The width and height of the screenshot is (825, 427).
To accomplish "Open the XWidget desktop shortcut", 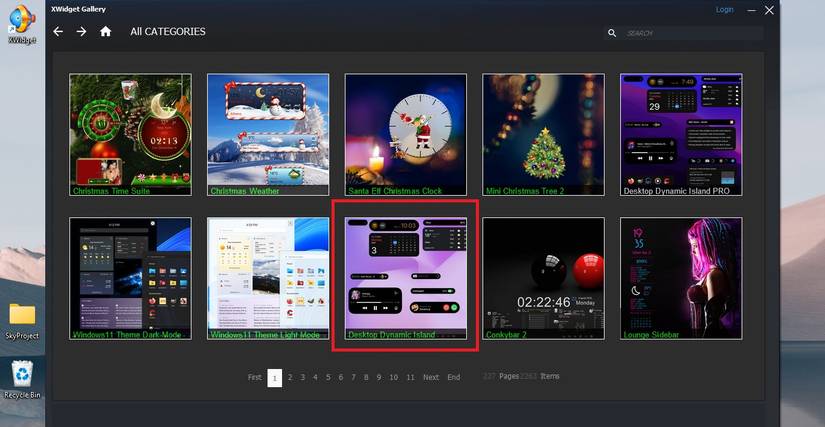I will (x=22, y=25).
